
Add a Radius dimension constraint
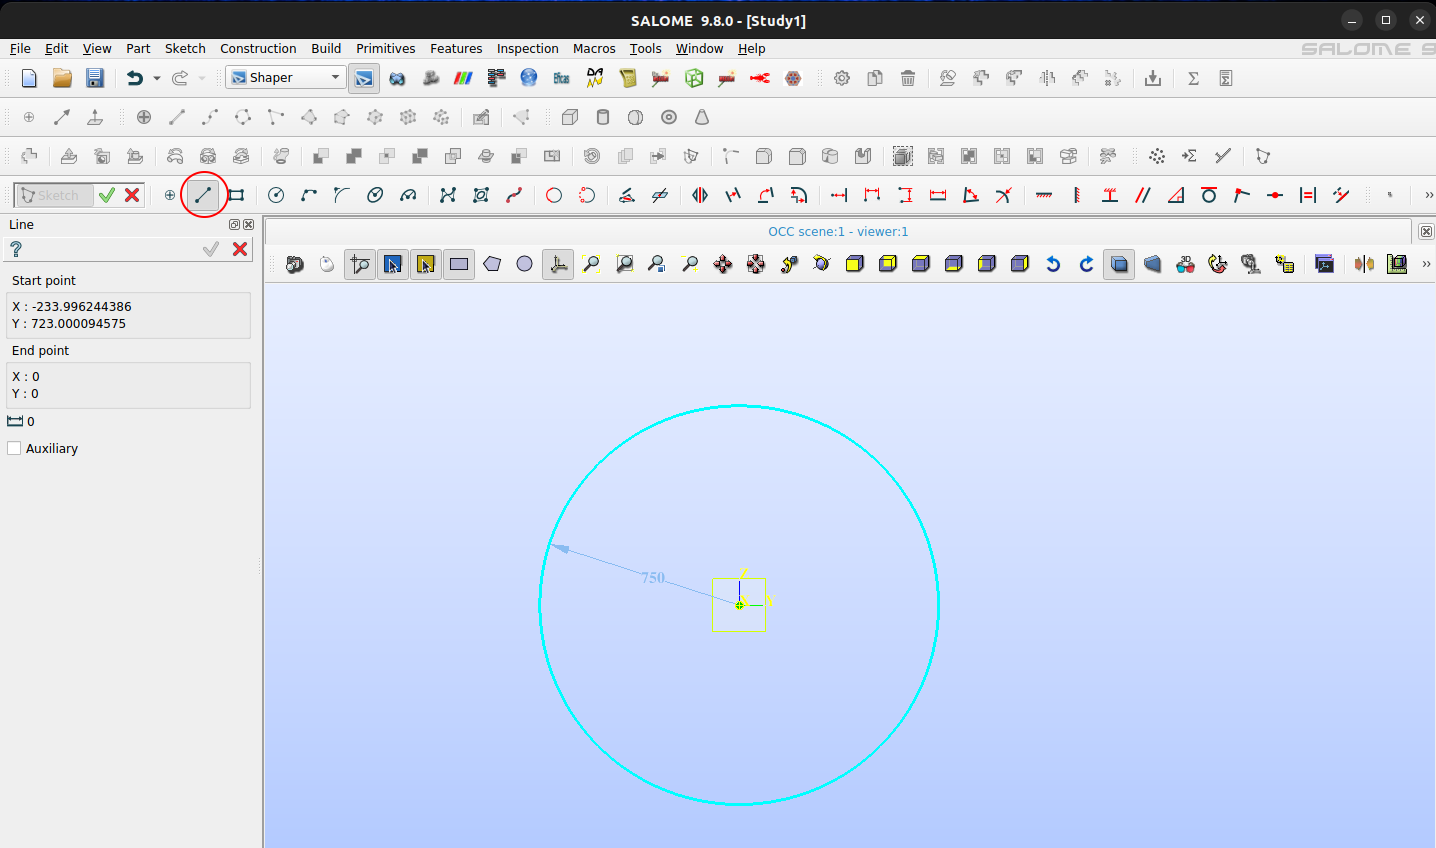pos(1004,195)
